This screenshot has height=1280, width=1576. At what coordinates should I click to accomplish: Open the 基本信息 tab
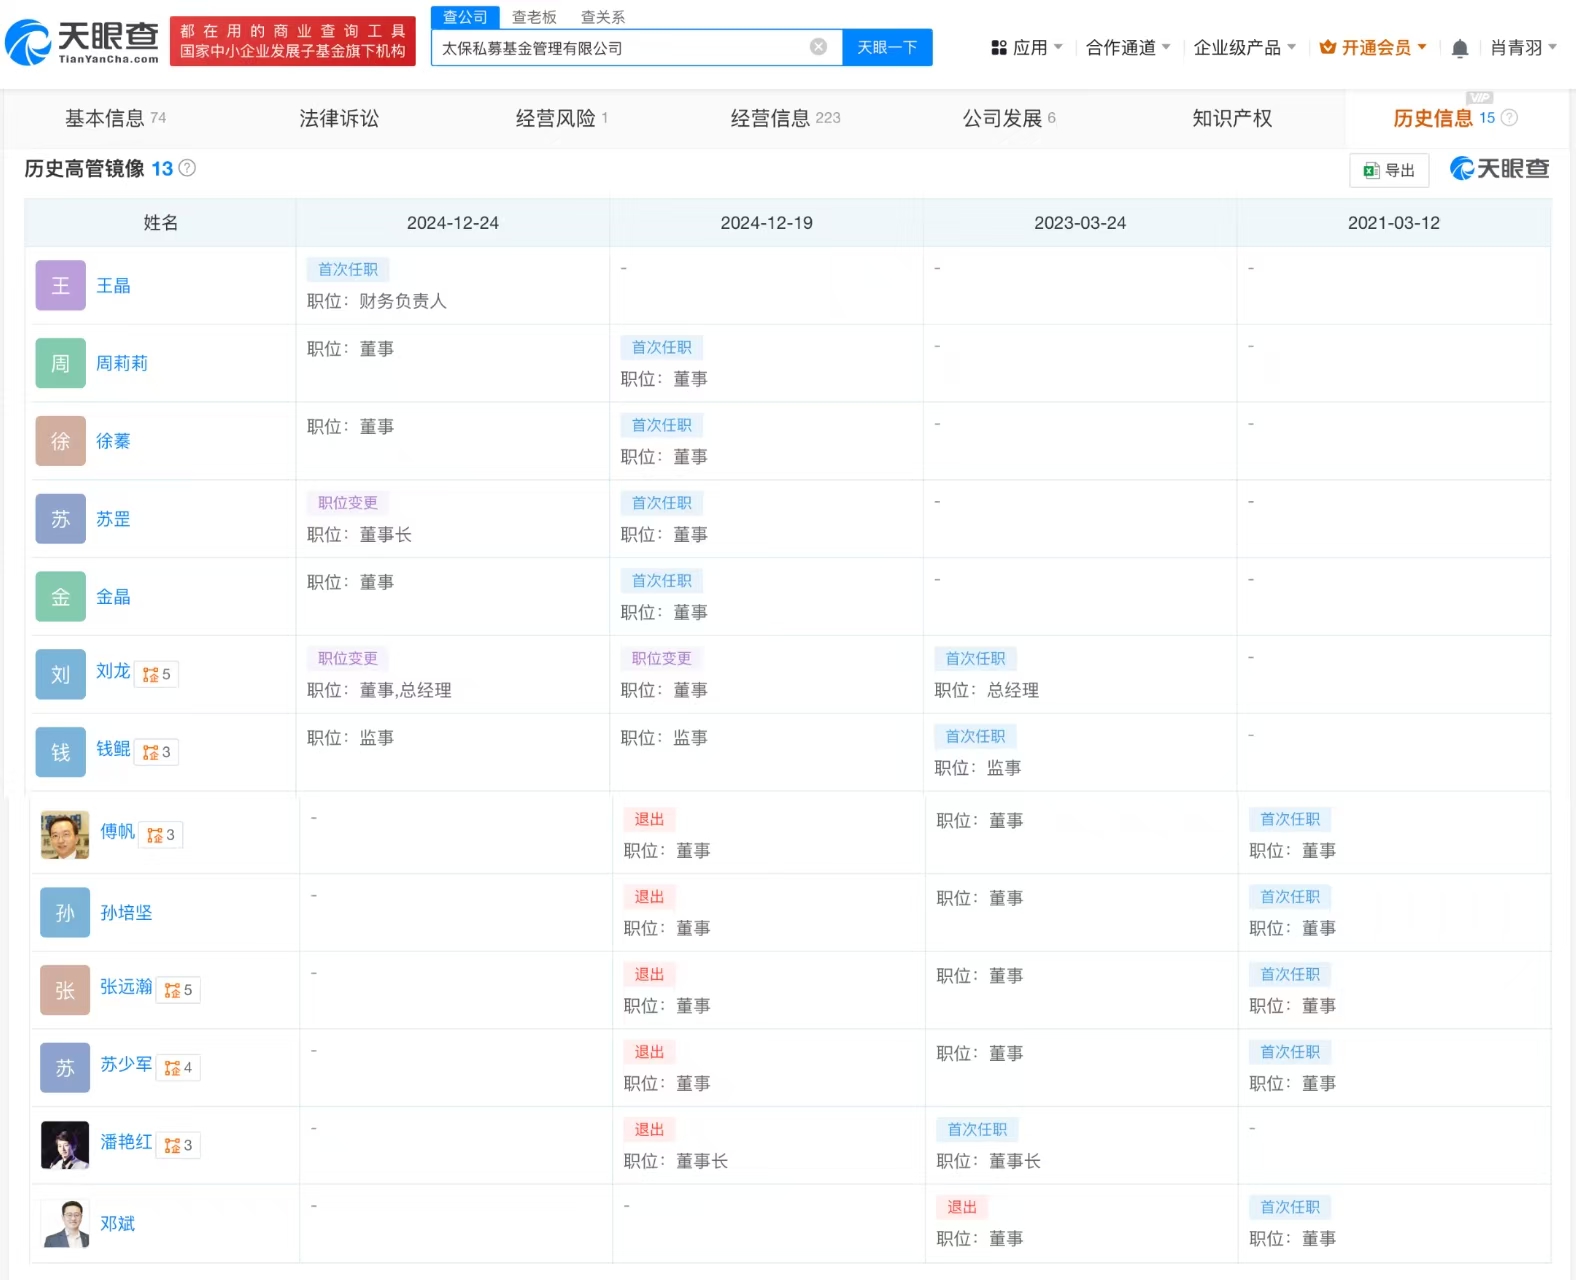[x=115, y=118]
